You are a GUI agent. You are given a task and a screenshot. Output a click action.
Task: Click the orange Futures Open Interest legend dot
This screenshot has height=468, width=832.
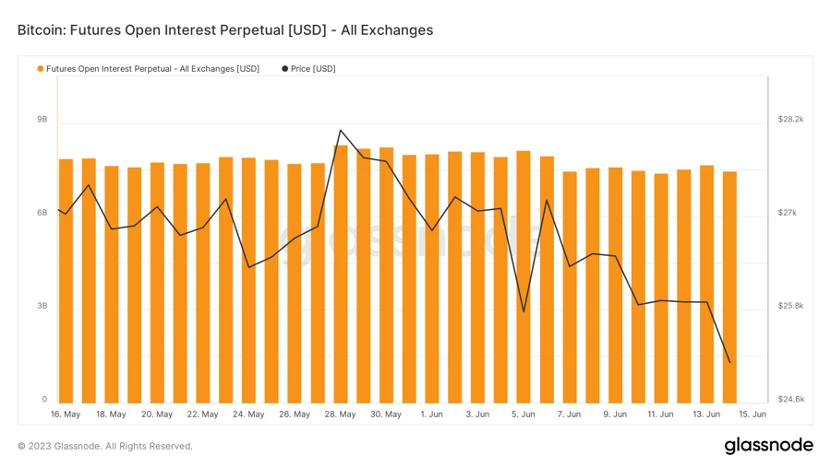pyautogui.click(x=40, y=69)
